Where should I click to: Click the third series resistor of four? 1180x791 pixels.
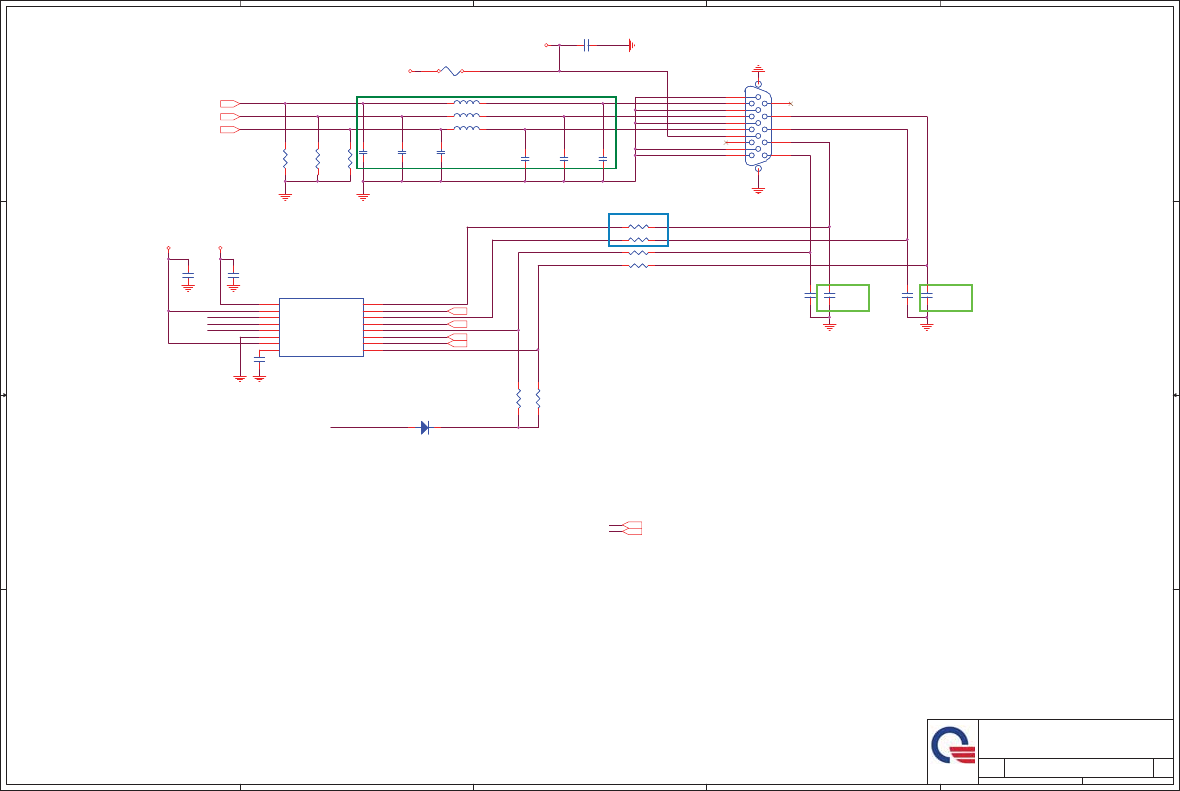pos(638,253)
